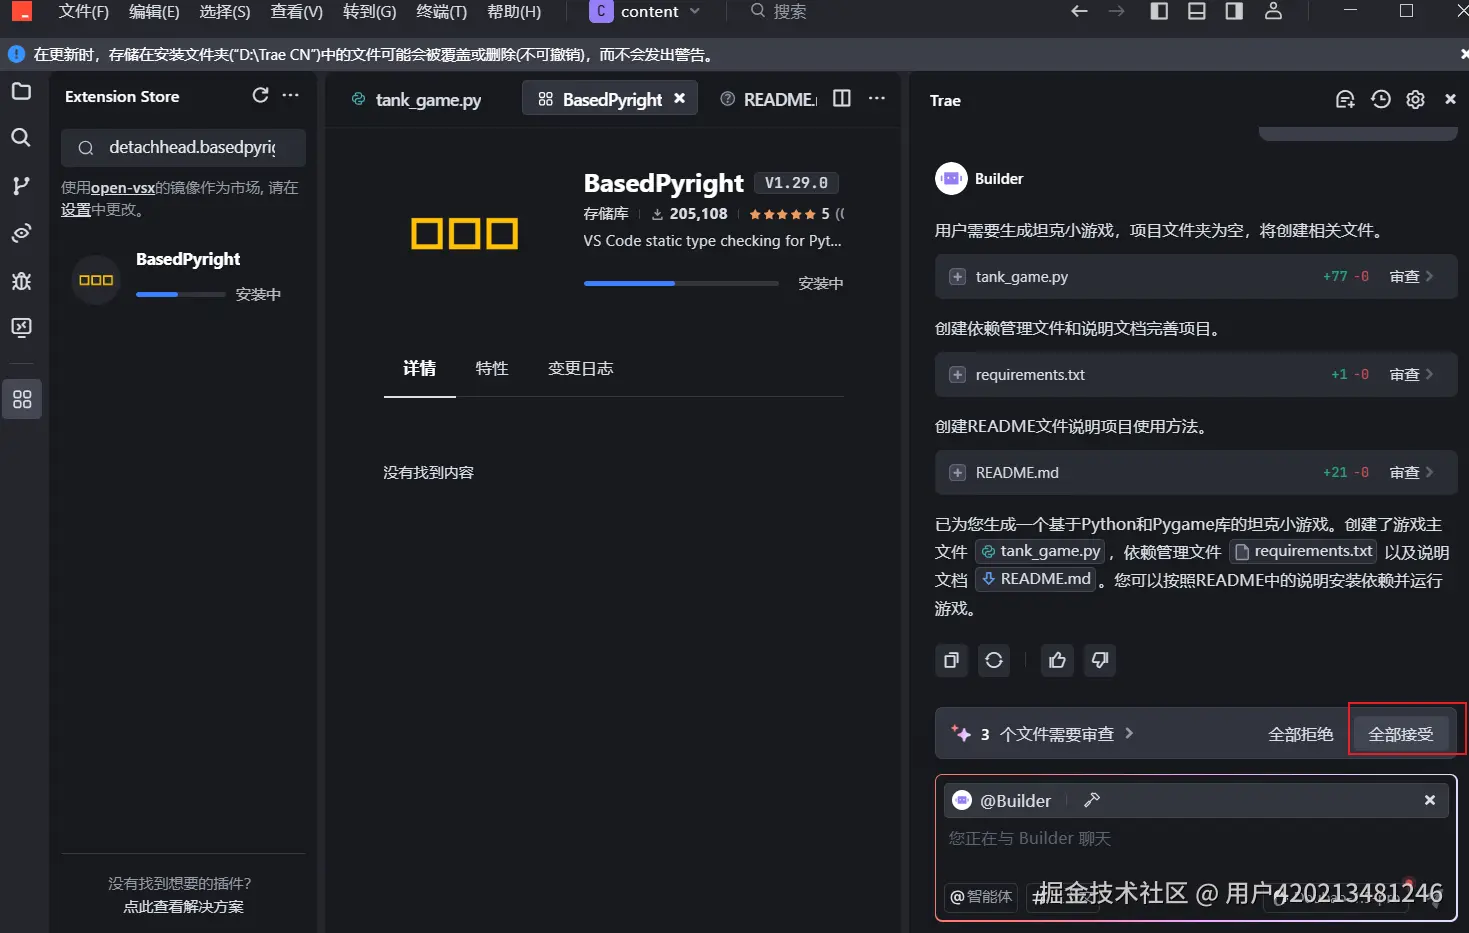Regenerate the Builder response

coord(994,660)
